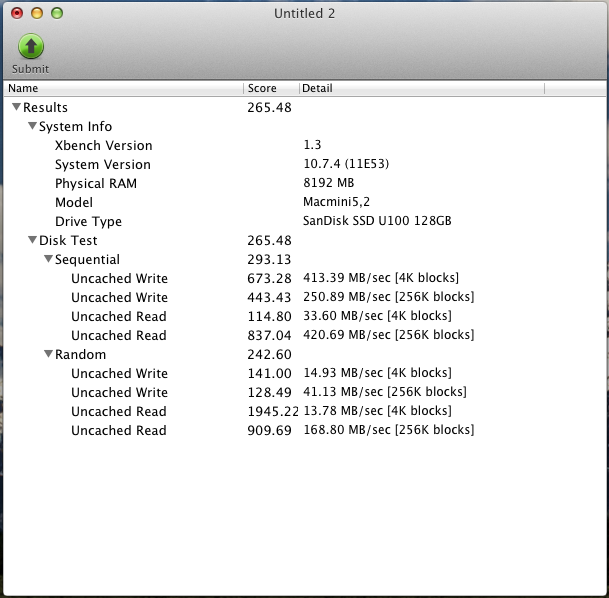Click the score 837.04
The height and width of the screenshot is (598, 609).
269,336
